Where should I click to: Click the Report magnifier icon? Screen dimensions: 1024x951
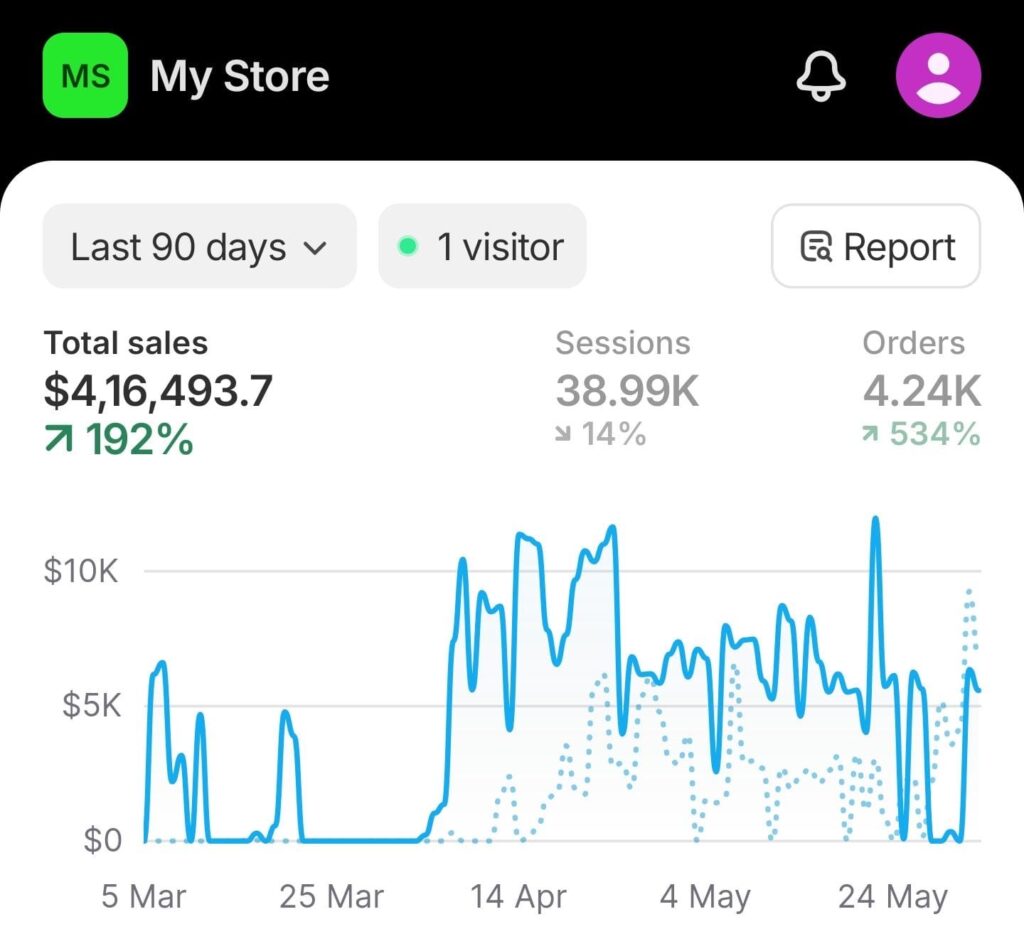click(x=816, y=247)
